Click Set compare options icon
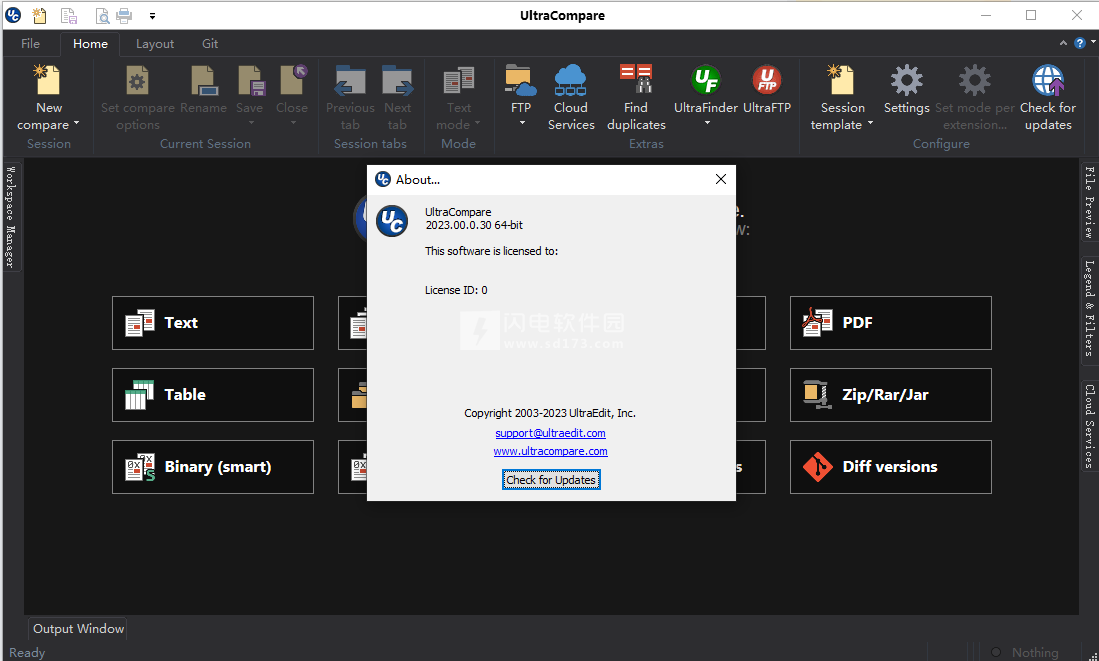The width and height of the screenshot is (1099, 661). coord(137,80)
